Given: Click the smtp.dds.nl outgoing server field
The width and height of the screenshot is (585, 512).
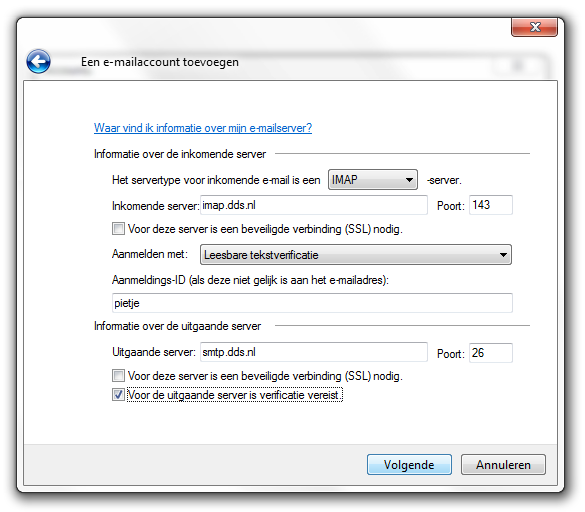Looking at the screenshot, I should click(314, 352).
